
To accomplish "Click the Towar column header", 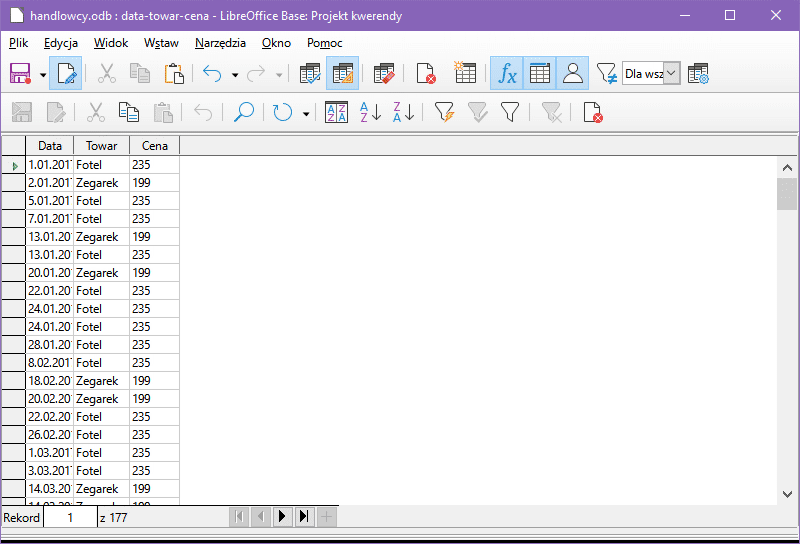I will [101, 146].
